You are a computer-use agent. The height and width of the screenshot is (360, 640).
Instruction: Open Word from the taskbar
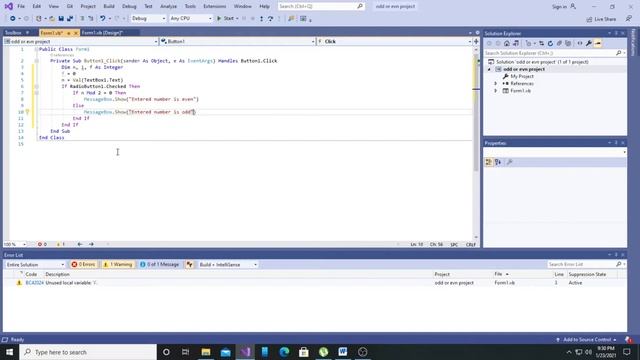tap(342, 352)
